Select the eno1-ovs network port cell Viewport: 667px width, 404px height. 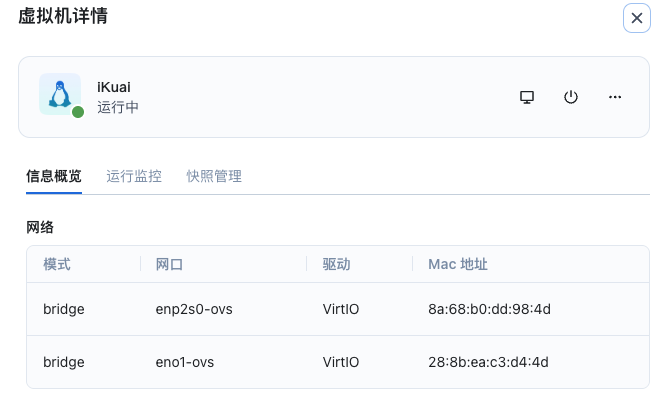[x=185, y=361]
